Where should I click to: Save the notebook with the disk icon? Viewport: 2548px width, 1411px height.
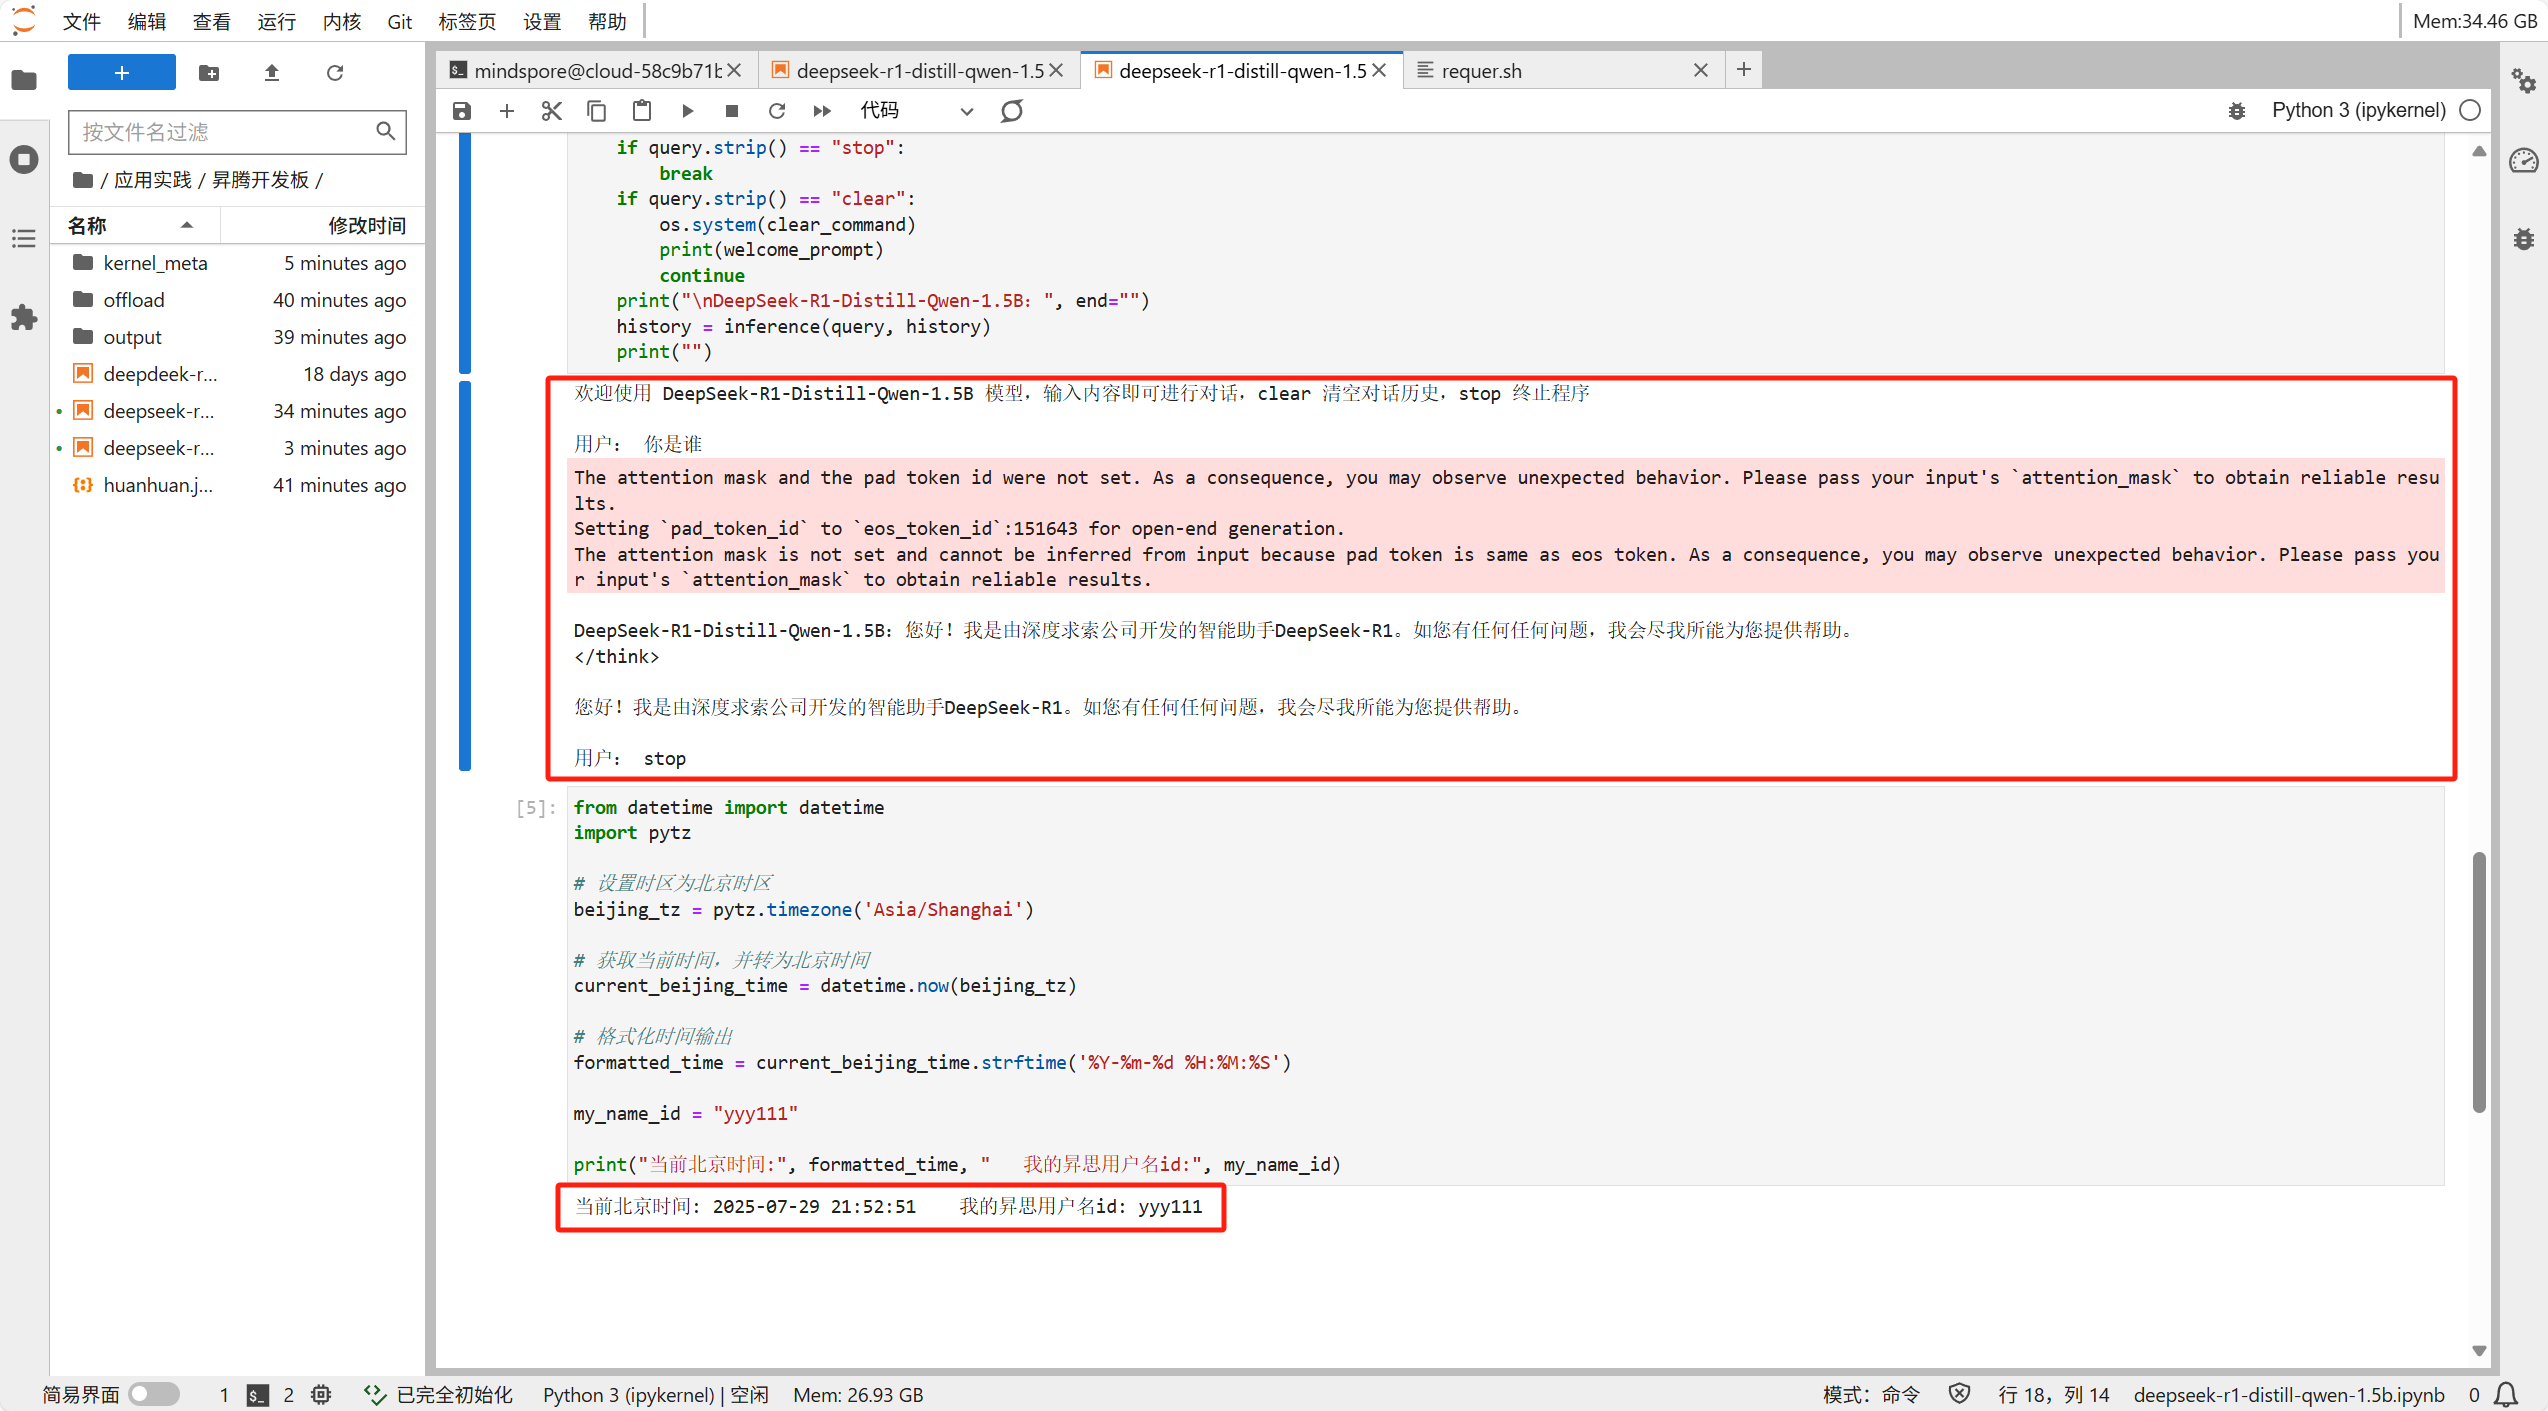coord(461,111)
